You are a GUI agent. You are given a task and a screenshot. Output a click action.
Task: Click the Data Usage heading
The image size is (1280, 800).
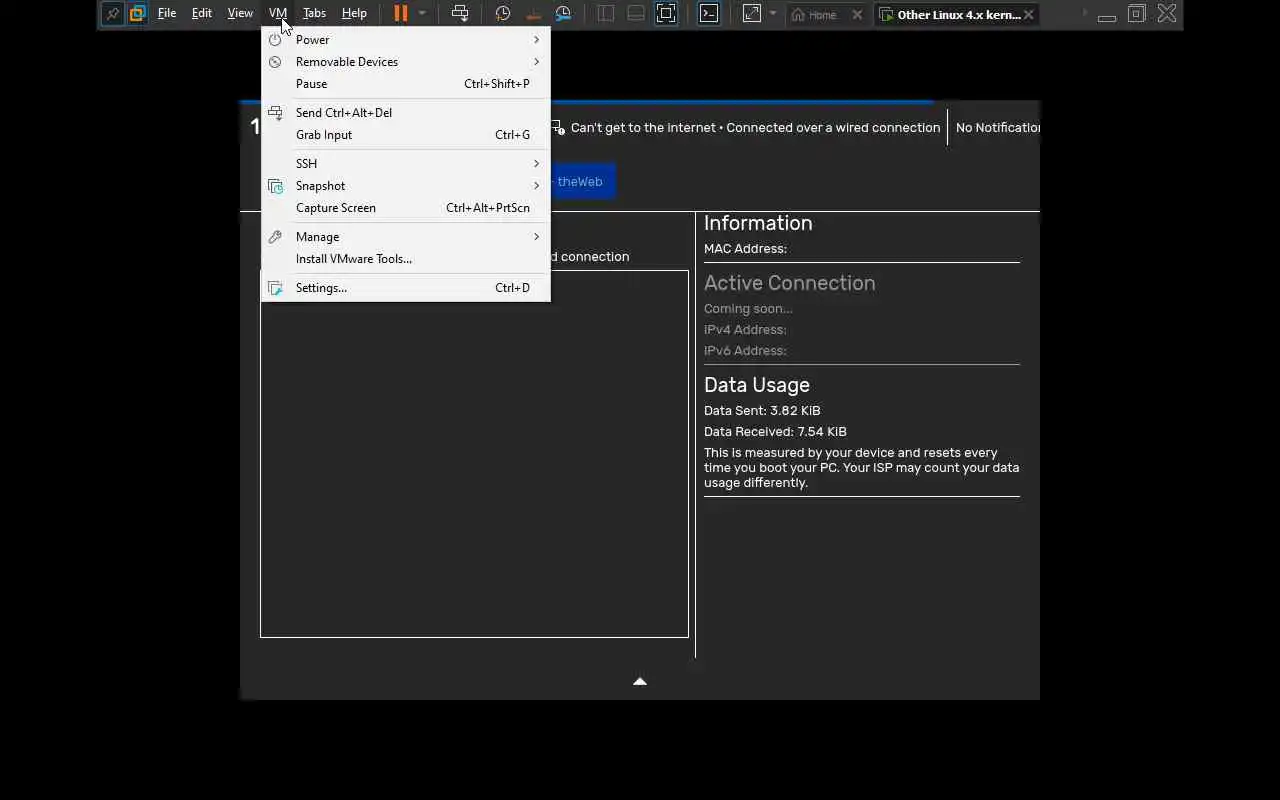757,385
